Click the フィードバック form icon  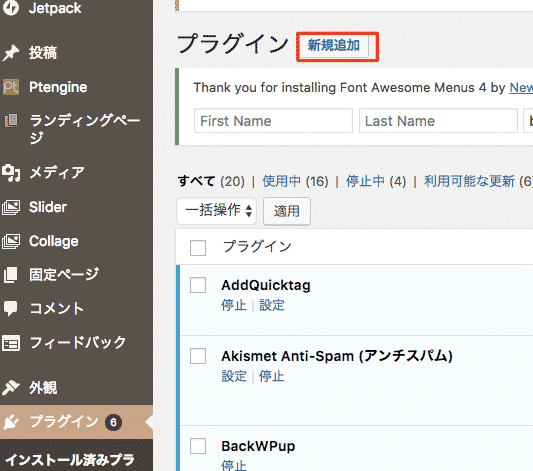coord(11,343)
